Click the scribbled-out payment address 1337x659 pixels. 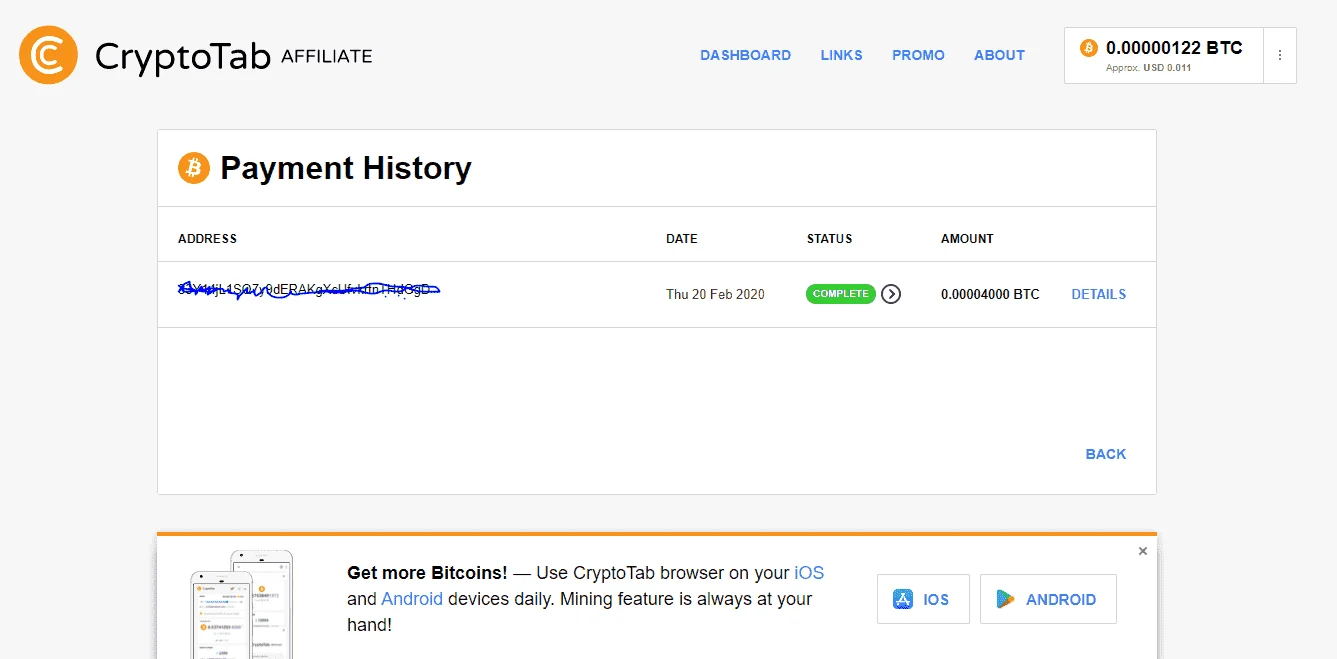pos(309,289)
